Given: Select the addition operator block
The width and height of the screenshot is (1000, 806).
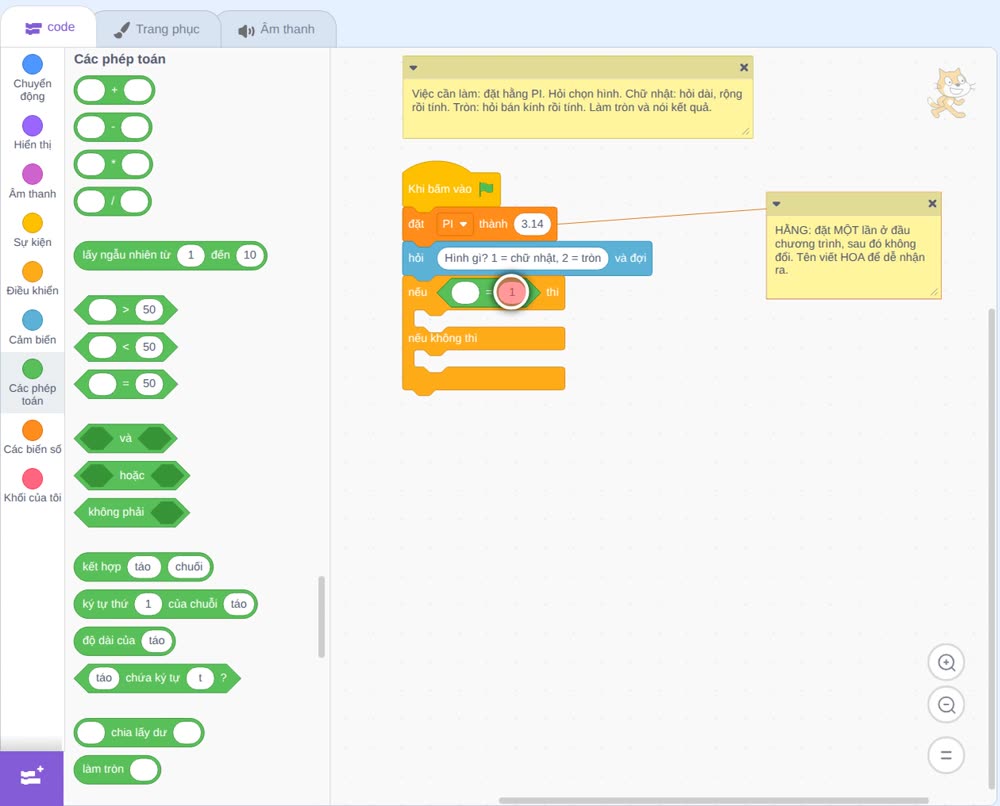Looking at the screenshot, I should click(x=114, y=90).
